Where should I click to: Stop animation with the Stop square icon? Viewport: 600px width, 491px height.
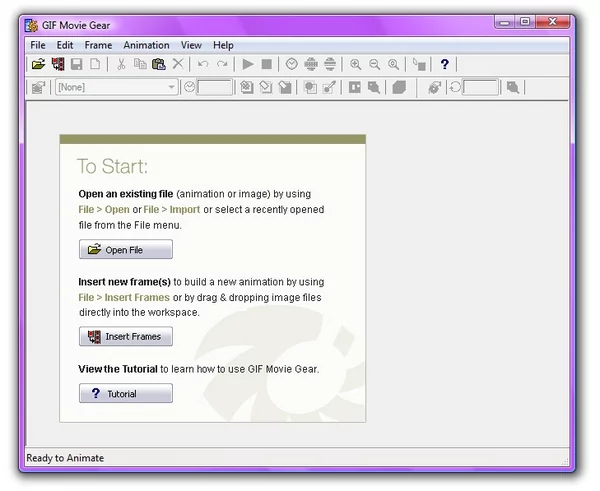[267, 64]
